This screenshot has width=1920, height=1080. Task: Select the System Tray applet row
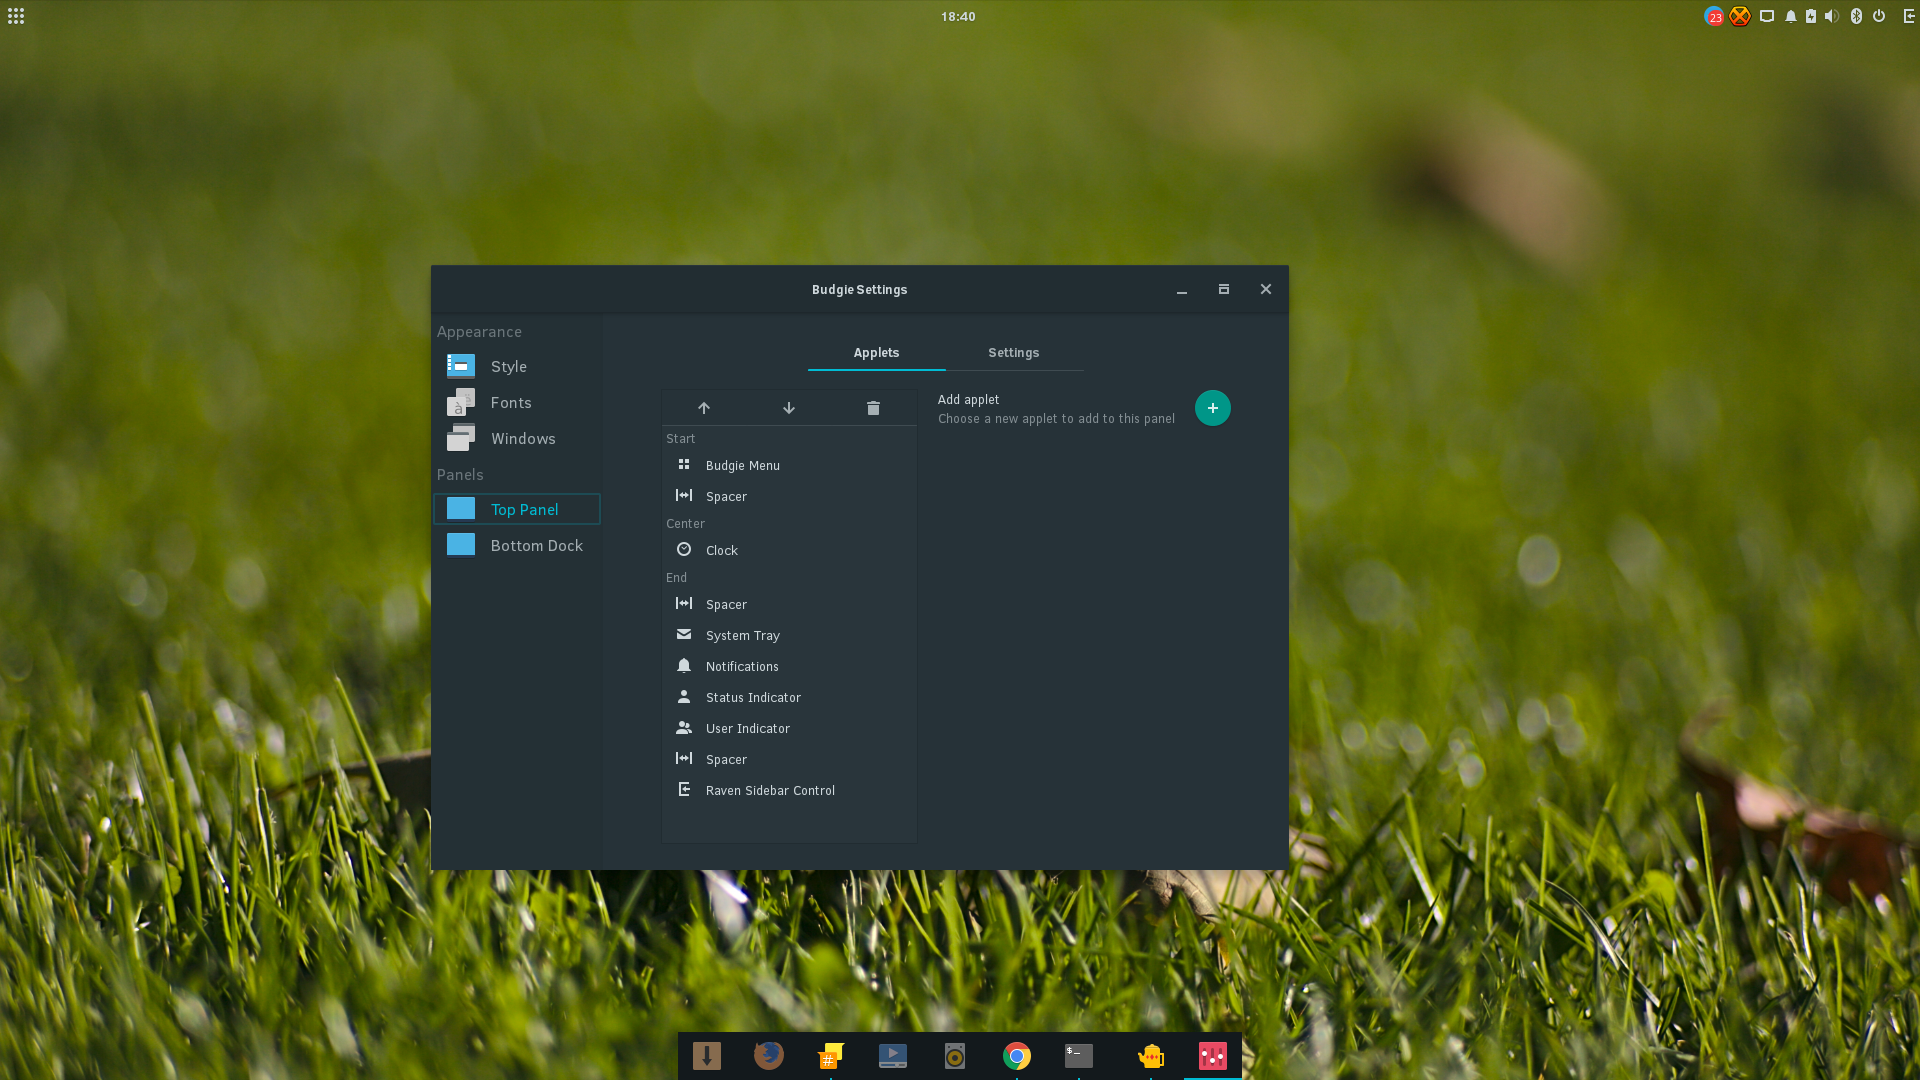click(789, 635)
